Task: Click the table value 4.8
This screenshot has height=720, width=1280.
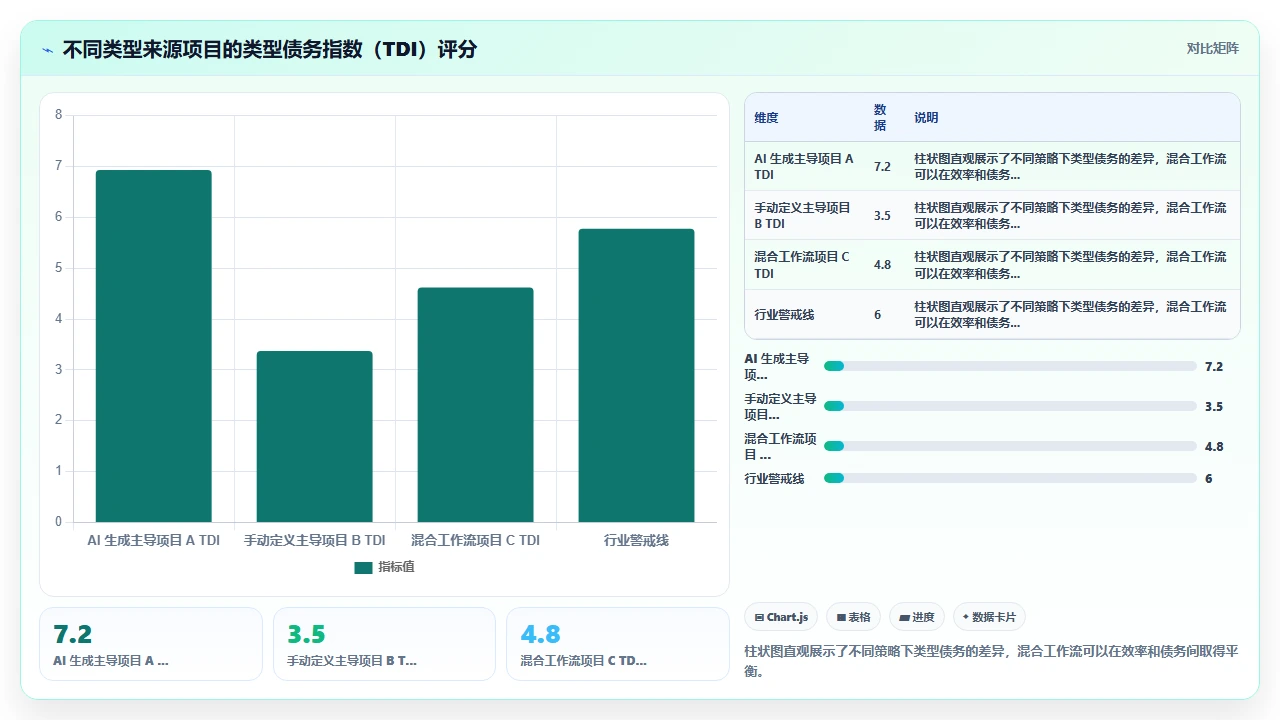Action: click(x=882, y=265)
